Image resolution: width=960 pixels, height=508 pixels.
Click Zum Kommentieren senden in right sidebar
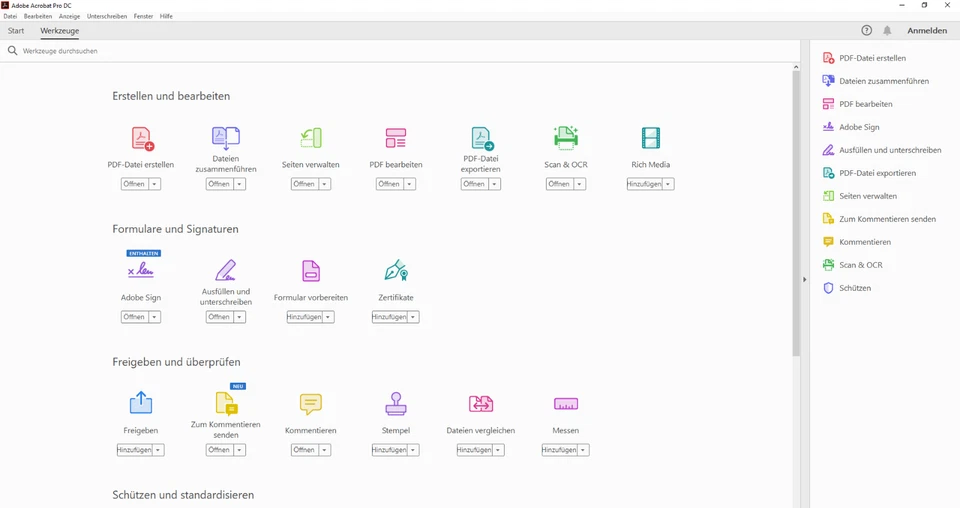[x=879, y=219]
